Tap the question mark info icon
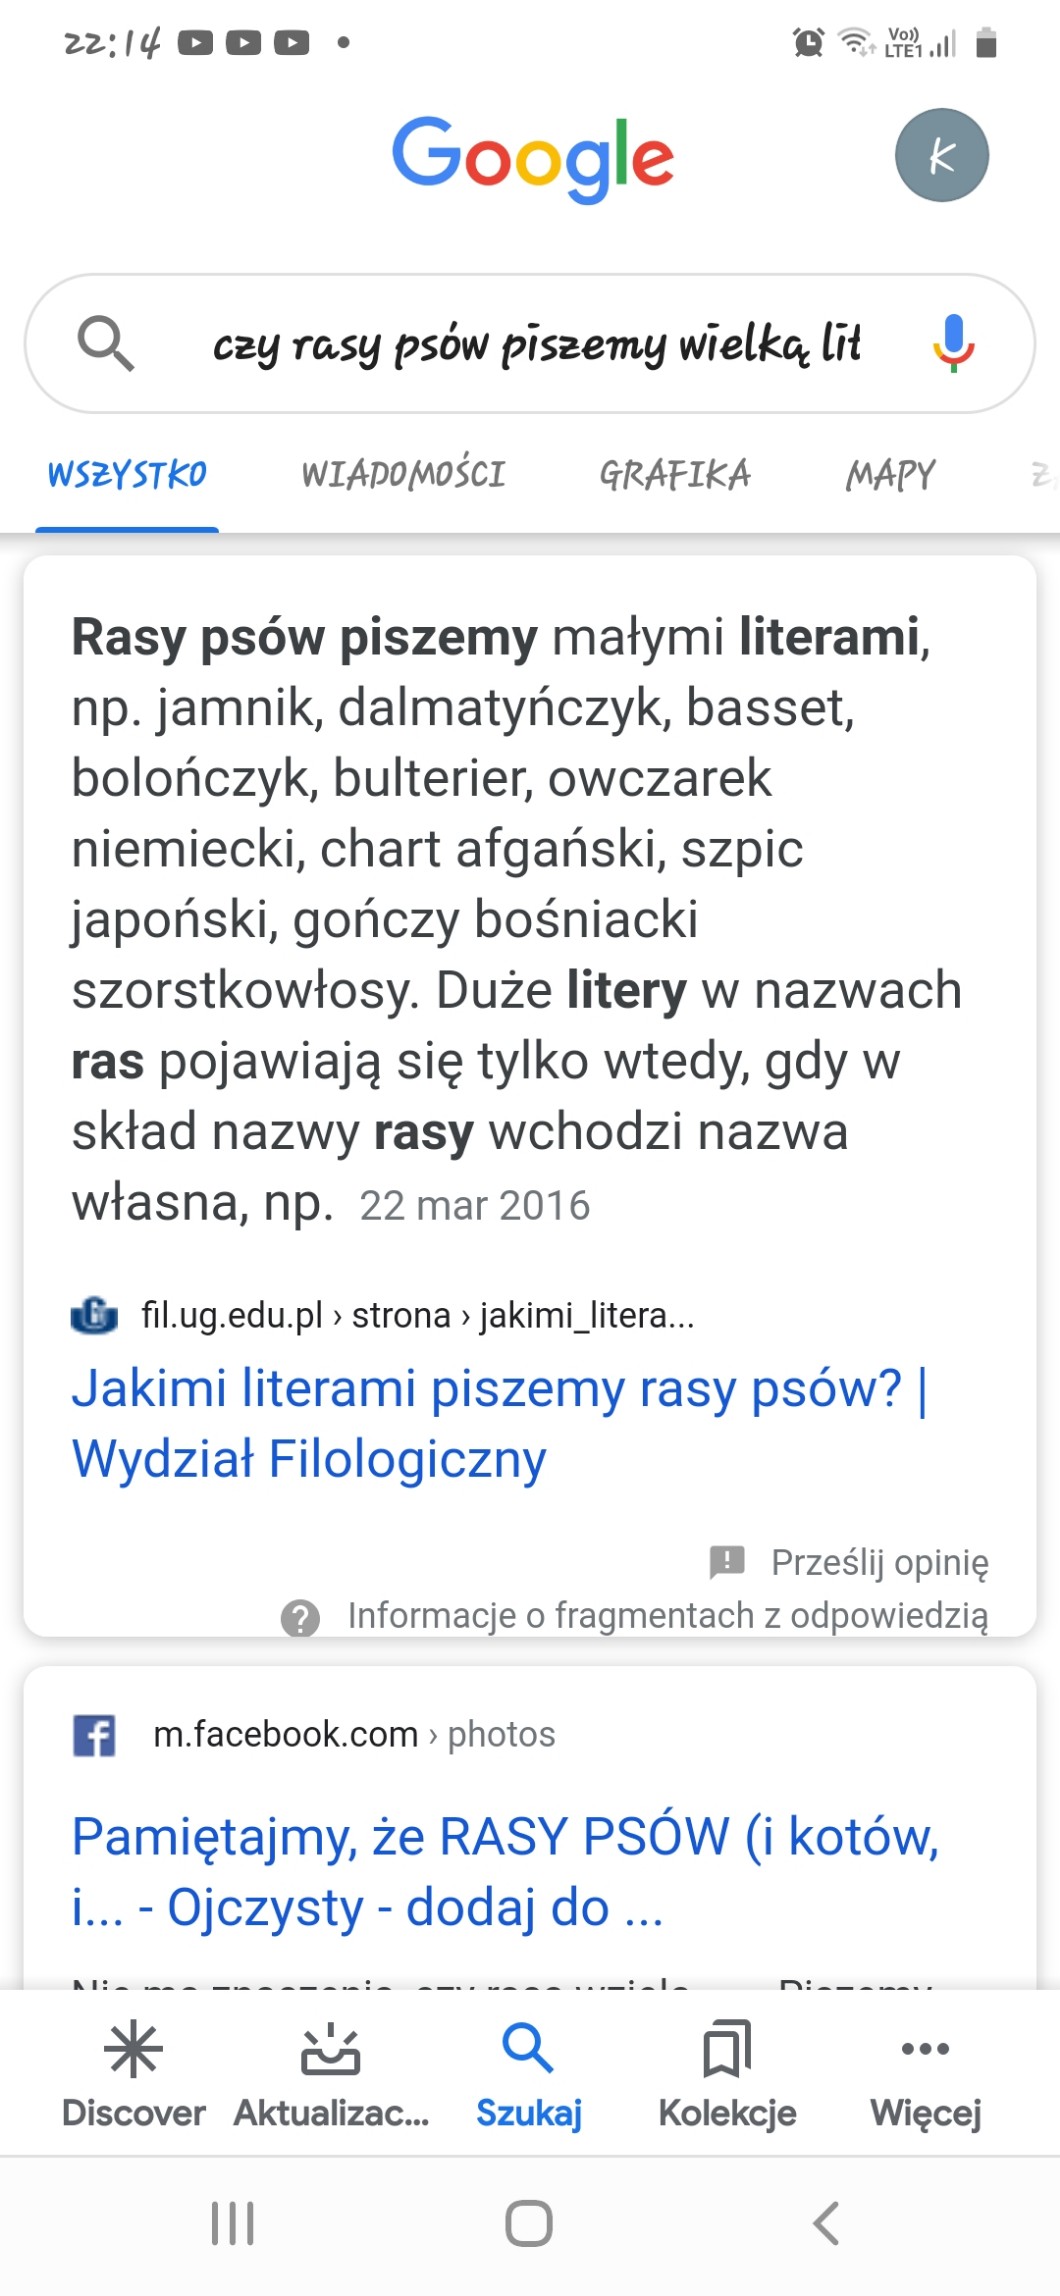This screenshot has width=1060, height=2296. pyautogui.click(x=300, y=1617)
